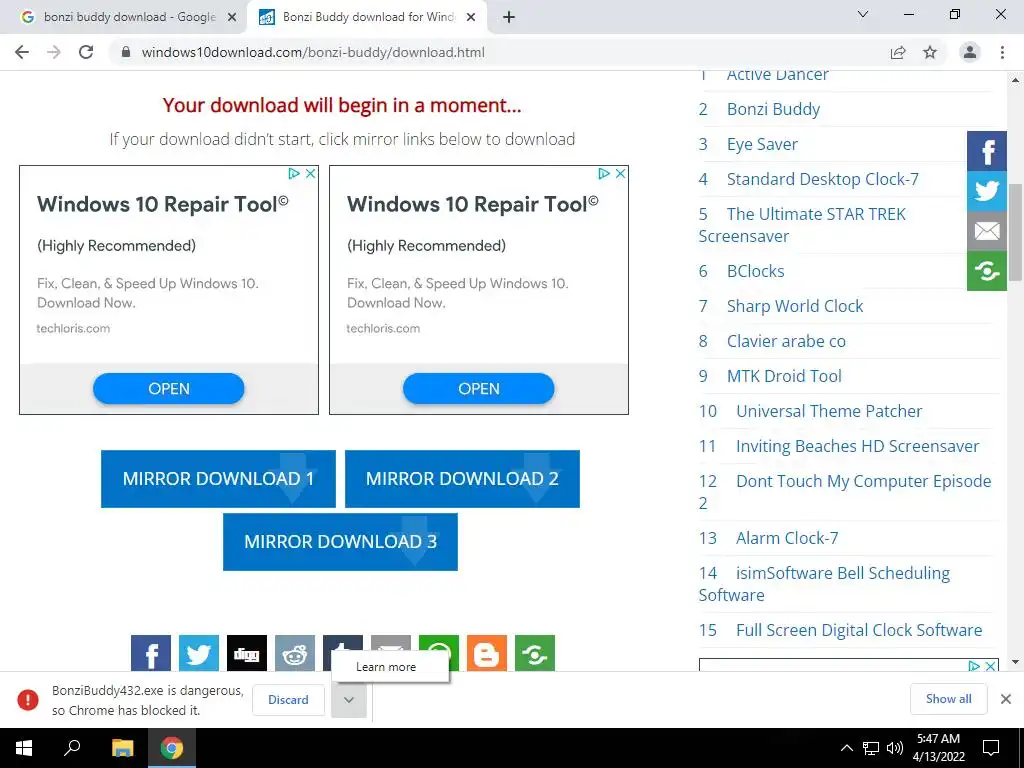
Task: Open Full Screen Digital Clock Software link
Action: click(x=859, y=630)
